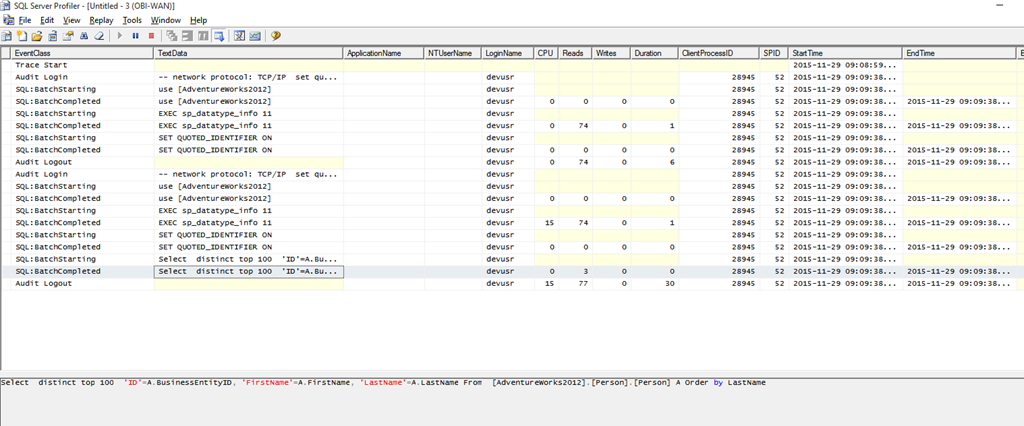The image size is (1024, 426).
Task: Open the Tools menu
Action: click(132, 20)
